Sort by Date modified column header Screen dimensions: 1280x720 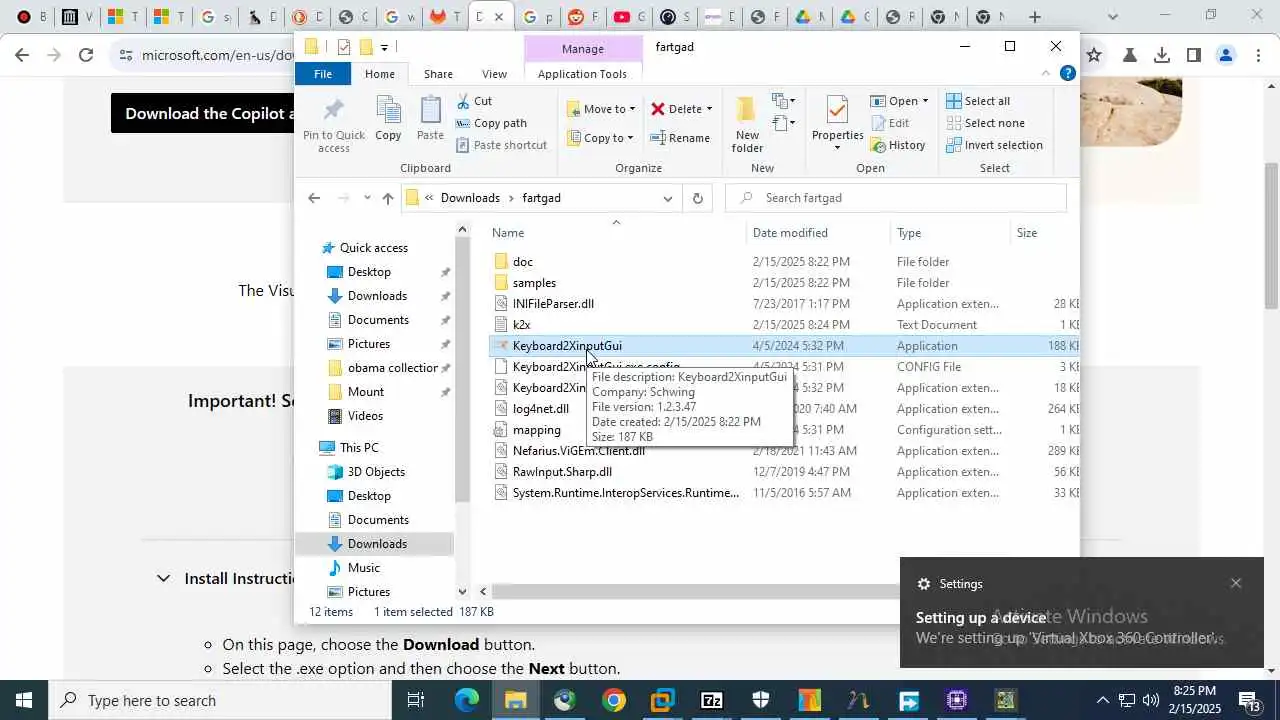pos(790,233)
